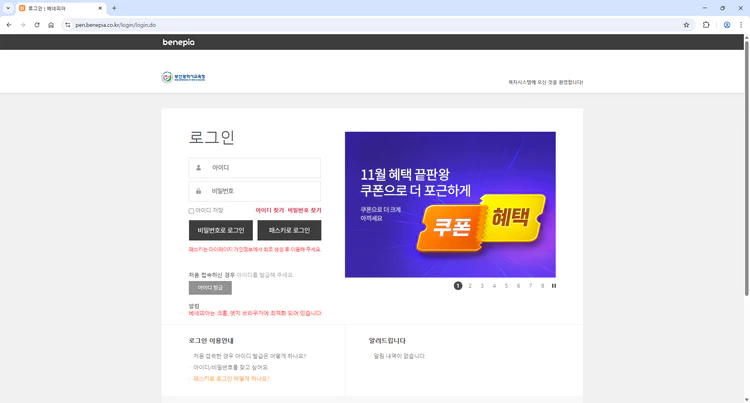Click the 아이디 찾기 link
This screenshot has height=403, width=750.
coord(269,211)
